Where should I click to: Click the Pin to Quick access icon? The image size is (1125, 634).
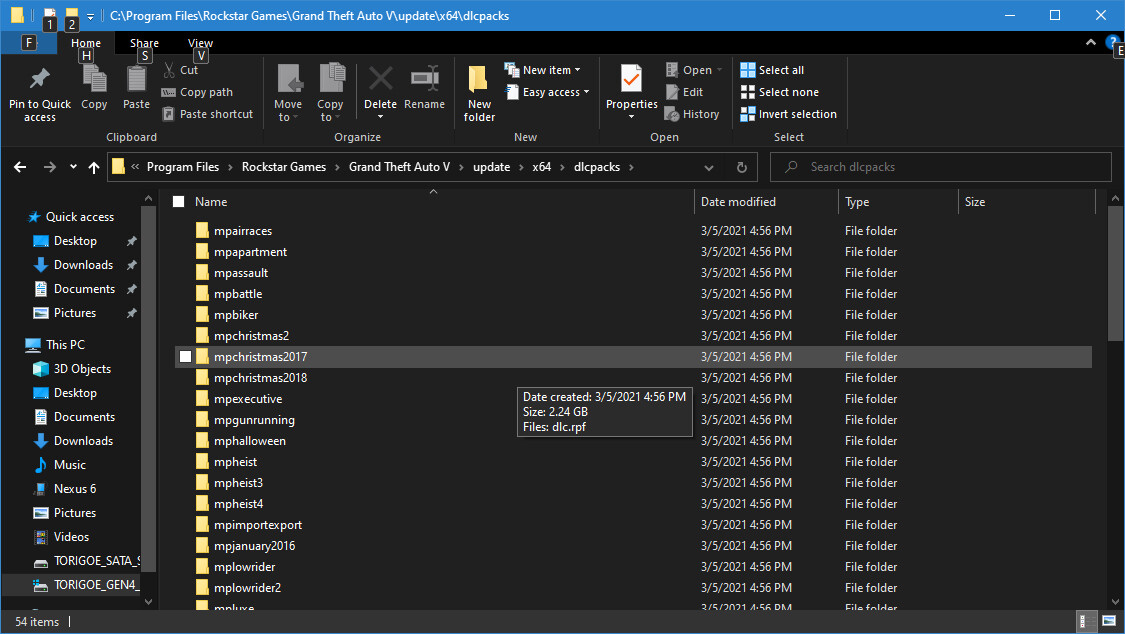point(39,78)
